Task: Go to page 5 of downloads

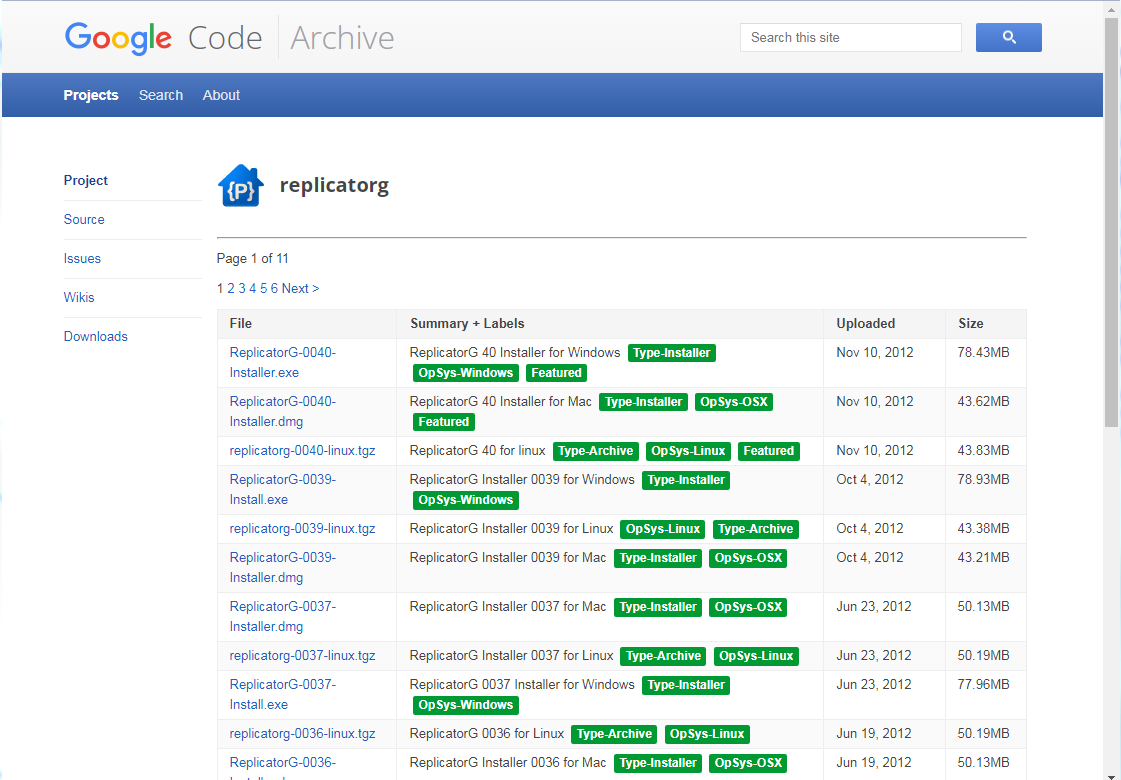Action: click(263, 288)
